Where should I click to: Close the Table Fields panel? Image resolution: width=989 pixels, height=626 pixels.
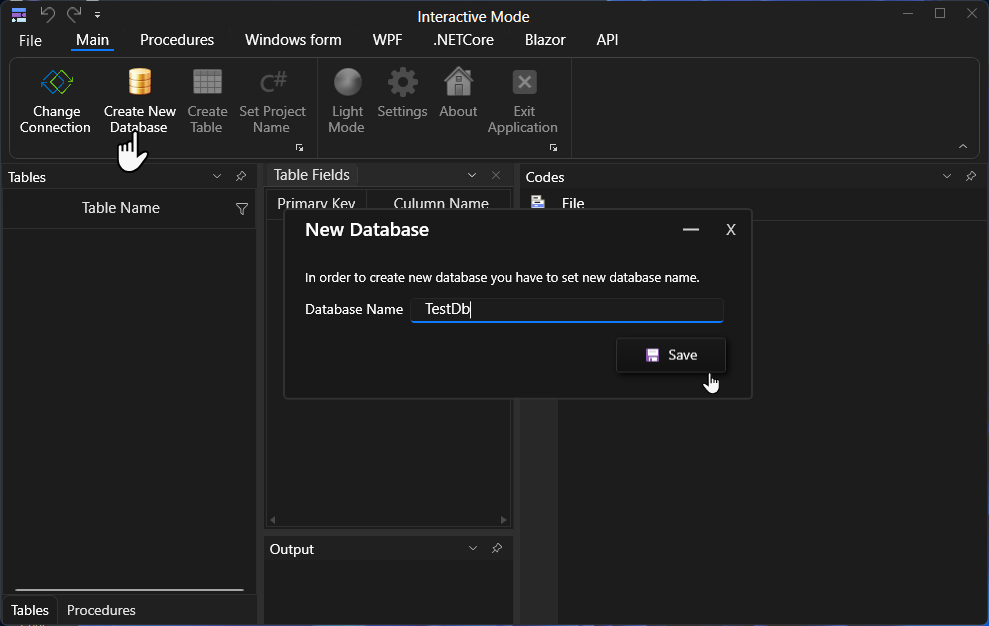point(496,175)
